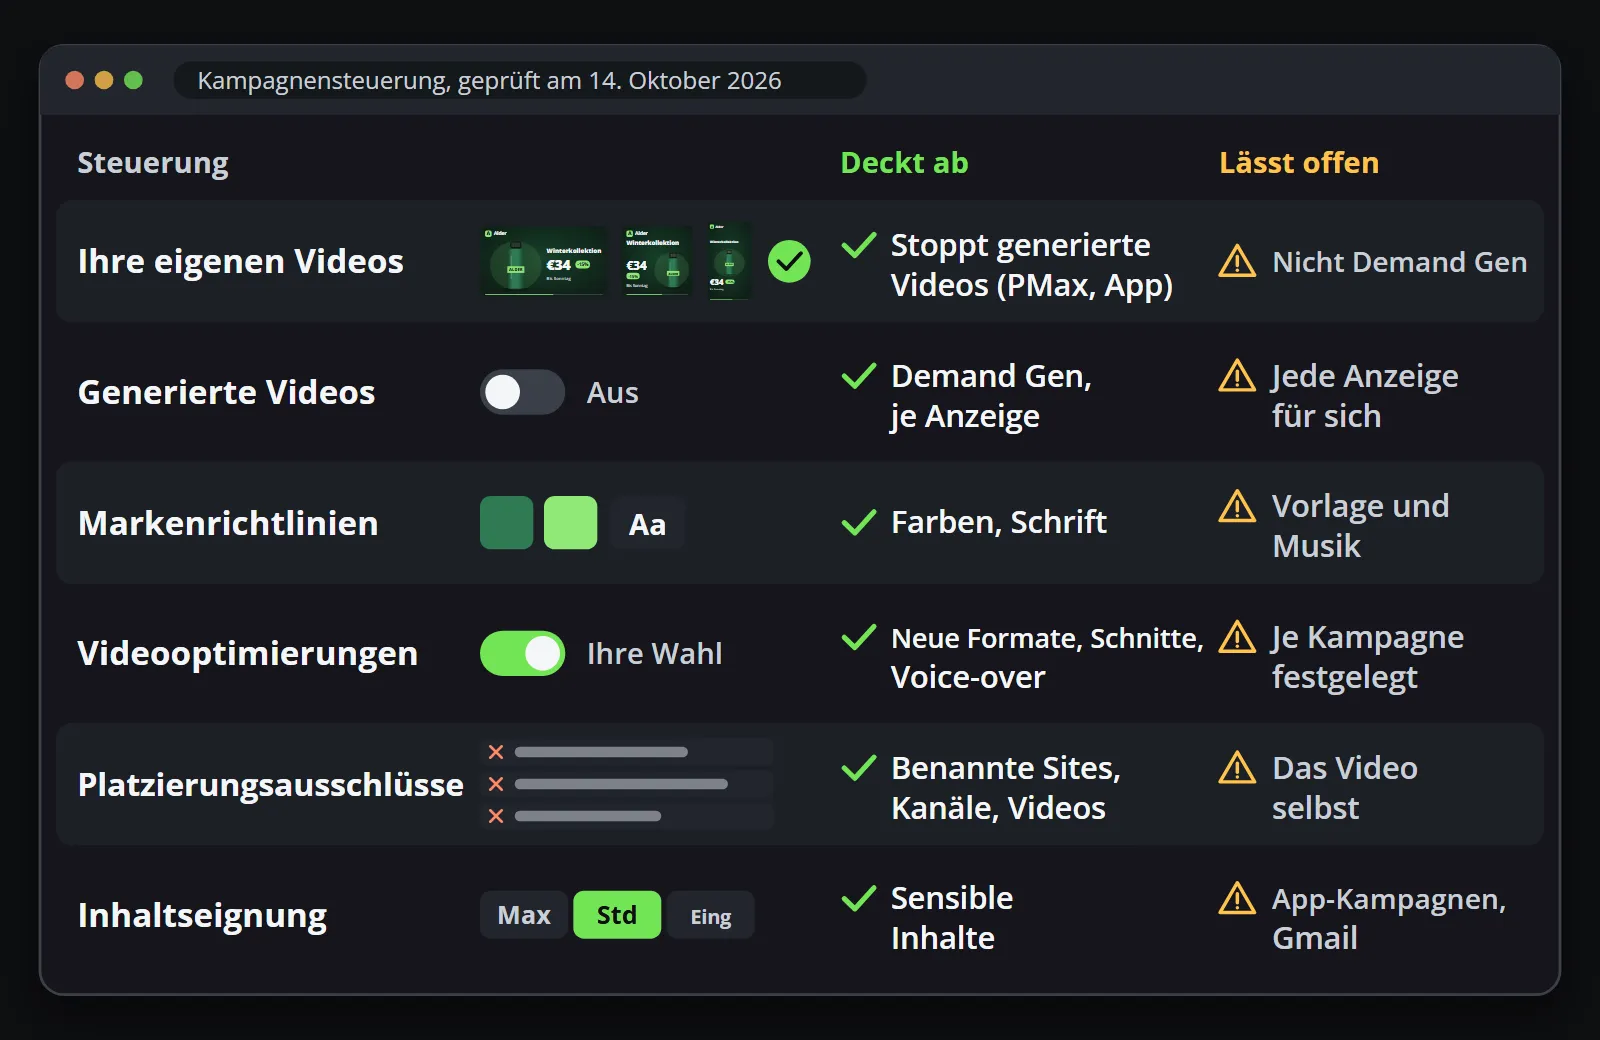1600x1040 pixels.
Task: Click the warning icon beside Je Kampagne festgelegt
Action: 1237,637
